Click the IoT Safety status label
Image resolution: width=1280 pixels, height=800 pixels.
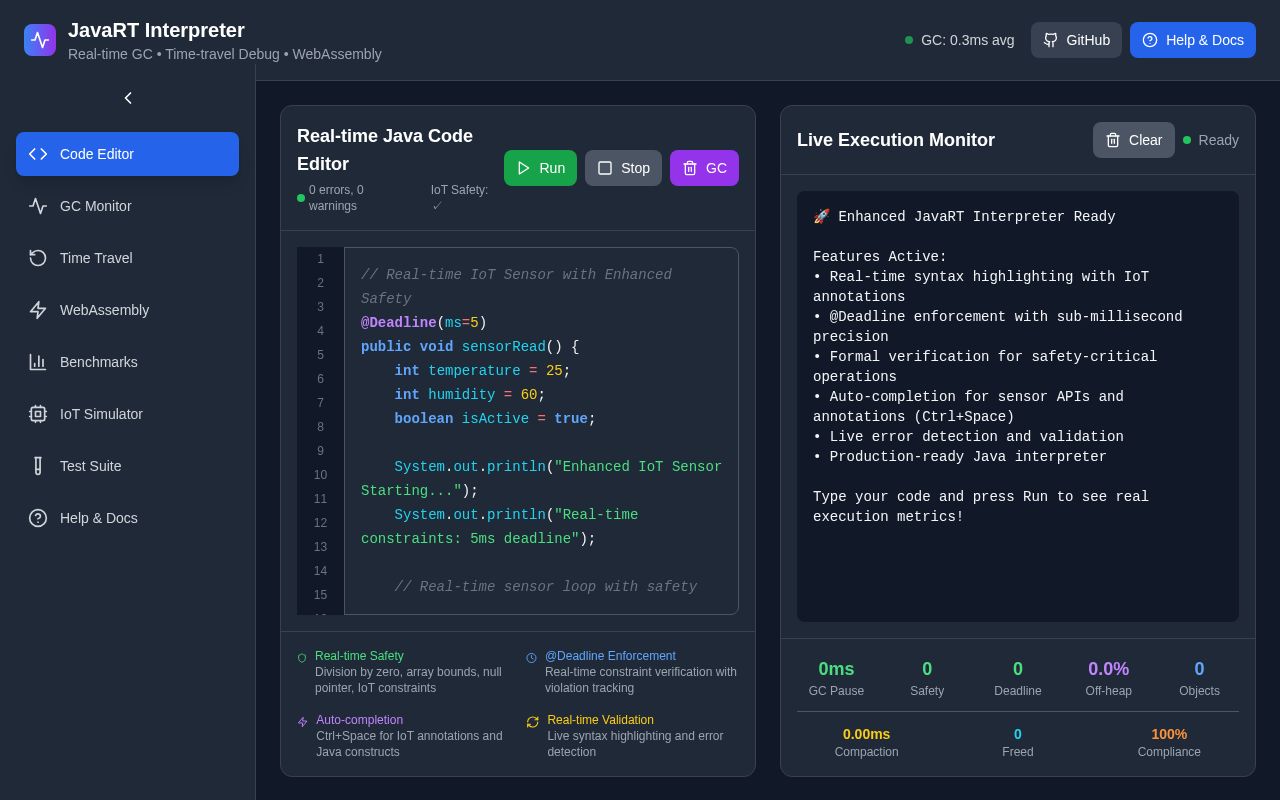(x=460, y=198)
